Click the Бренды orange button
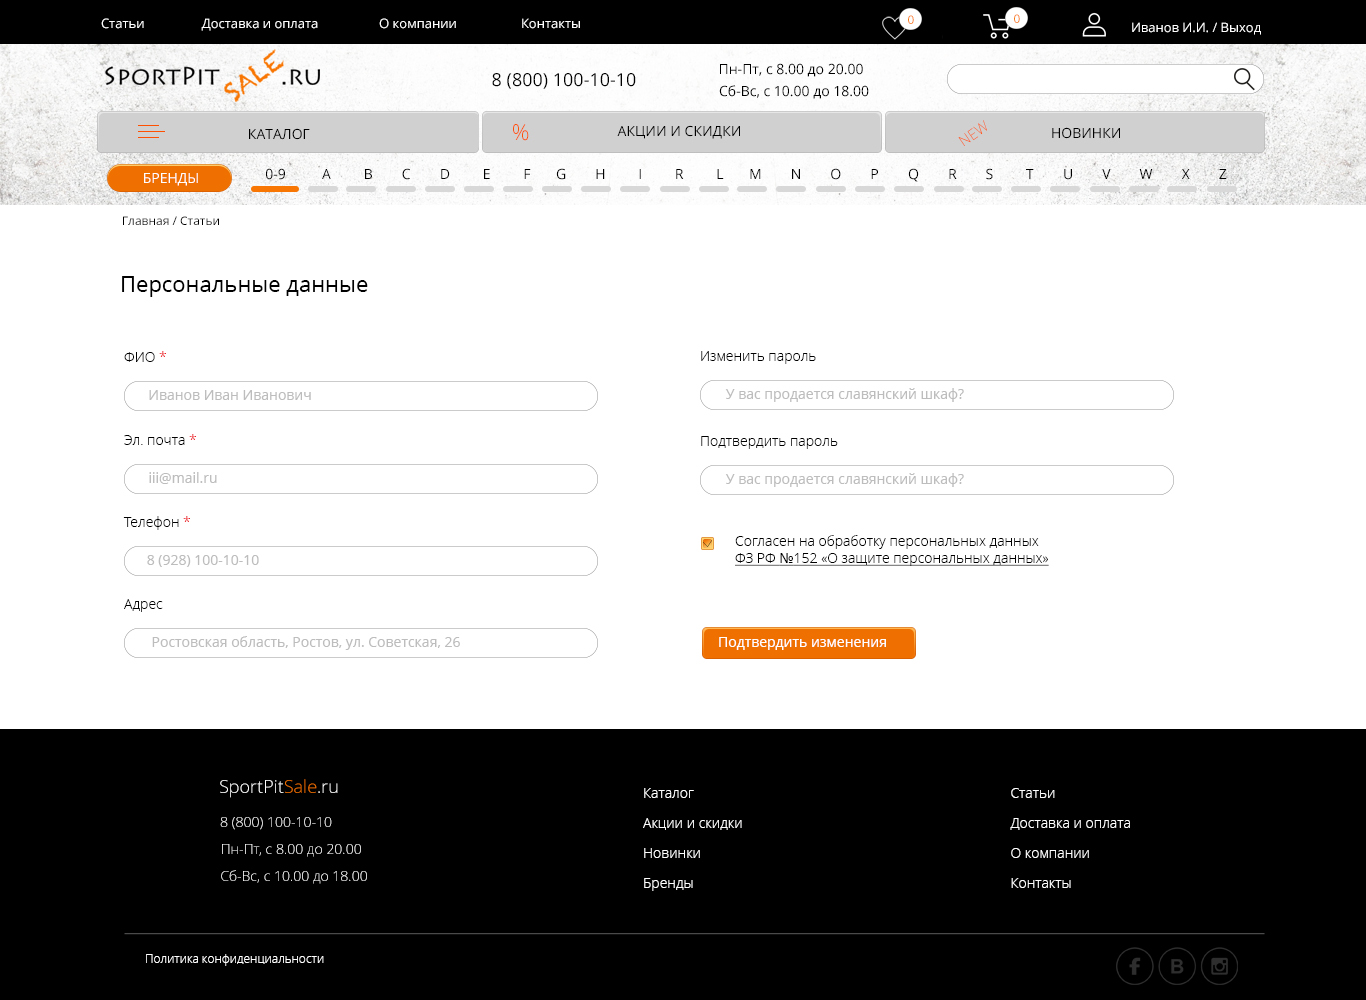Image resolution: width=1366 pixels, height=1000 pixels. click(170, 178)
